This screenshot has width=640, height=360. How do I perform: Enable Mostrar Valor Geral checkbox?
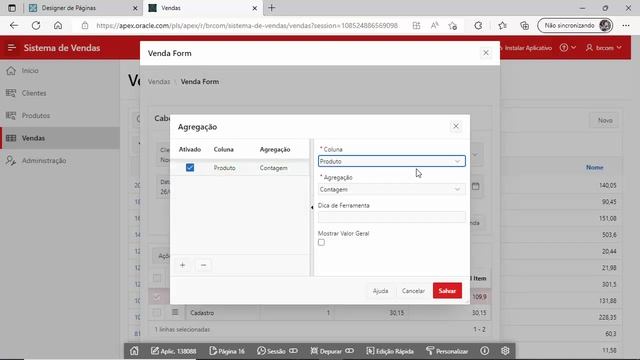click(x=322, y=242)
